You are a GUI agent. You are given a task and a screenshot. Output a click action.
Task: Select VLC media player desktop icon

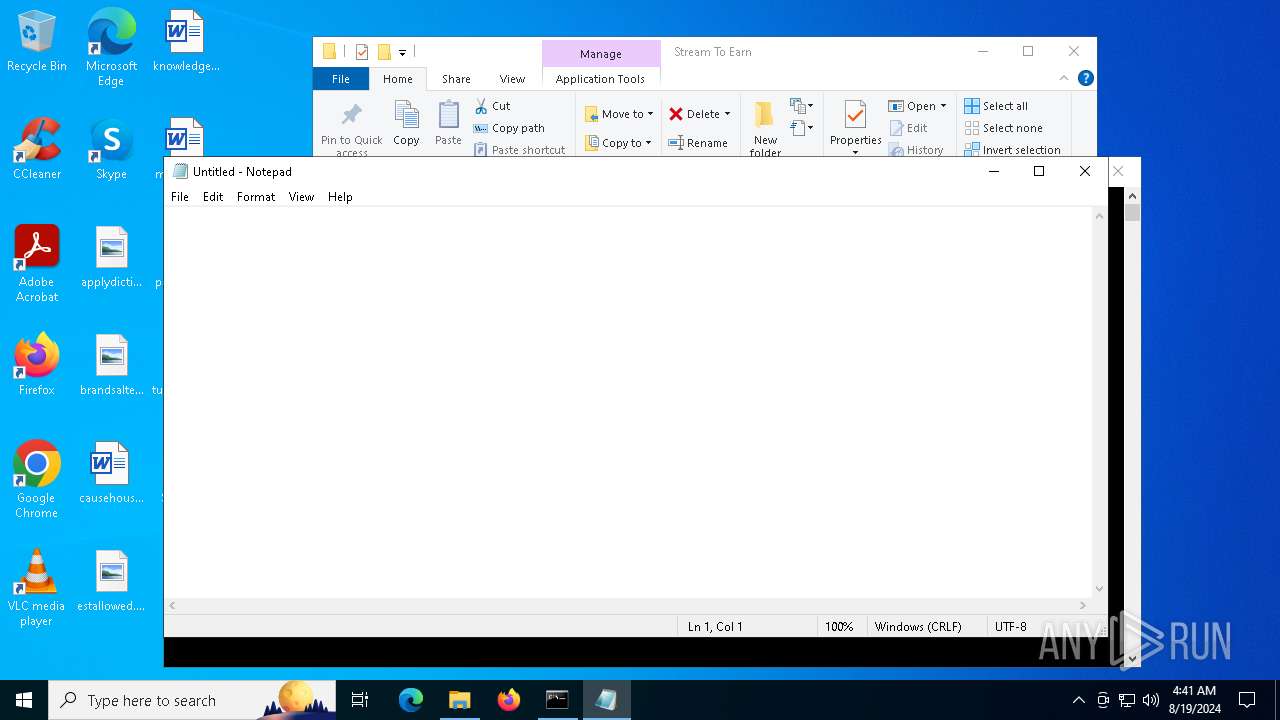pyautogui.click(x=37, y=588)
